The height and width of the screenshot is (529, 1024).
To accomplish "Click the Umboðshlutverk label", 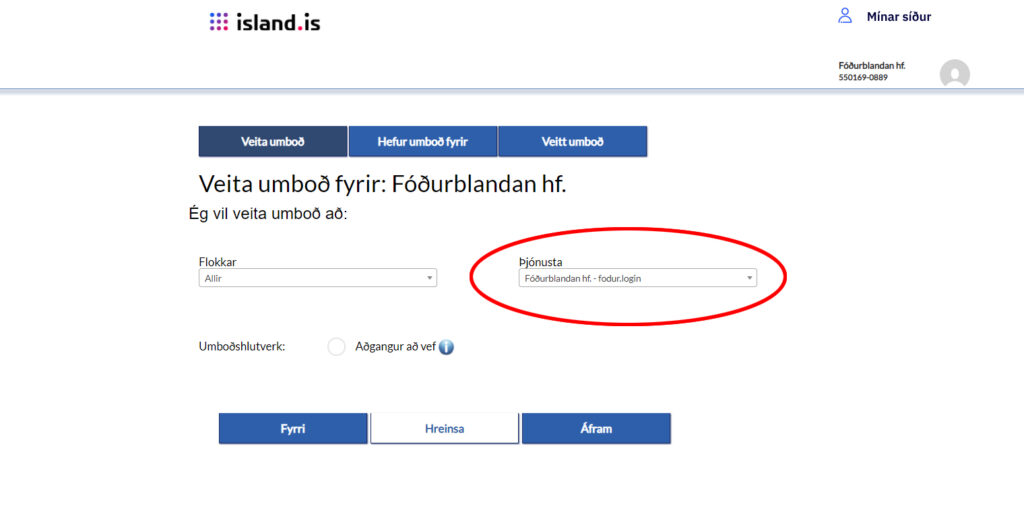I will pyautogui.click(x=242, y=346).
